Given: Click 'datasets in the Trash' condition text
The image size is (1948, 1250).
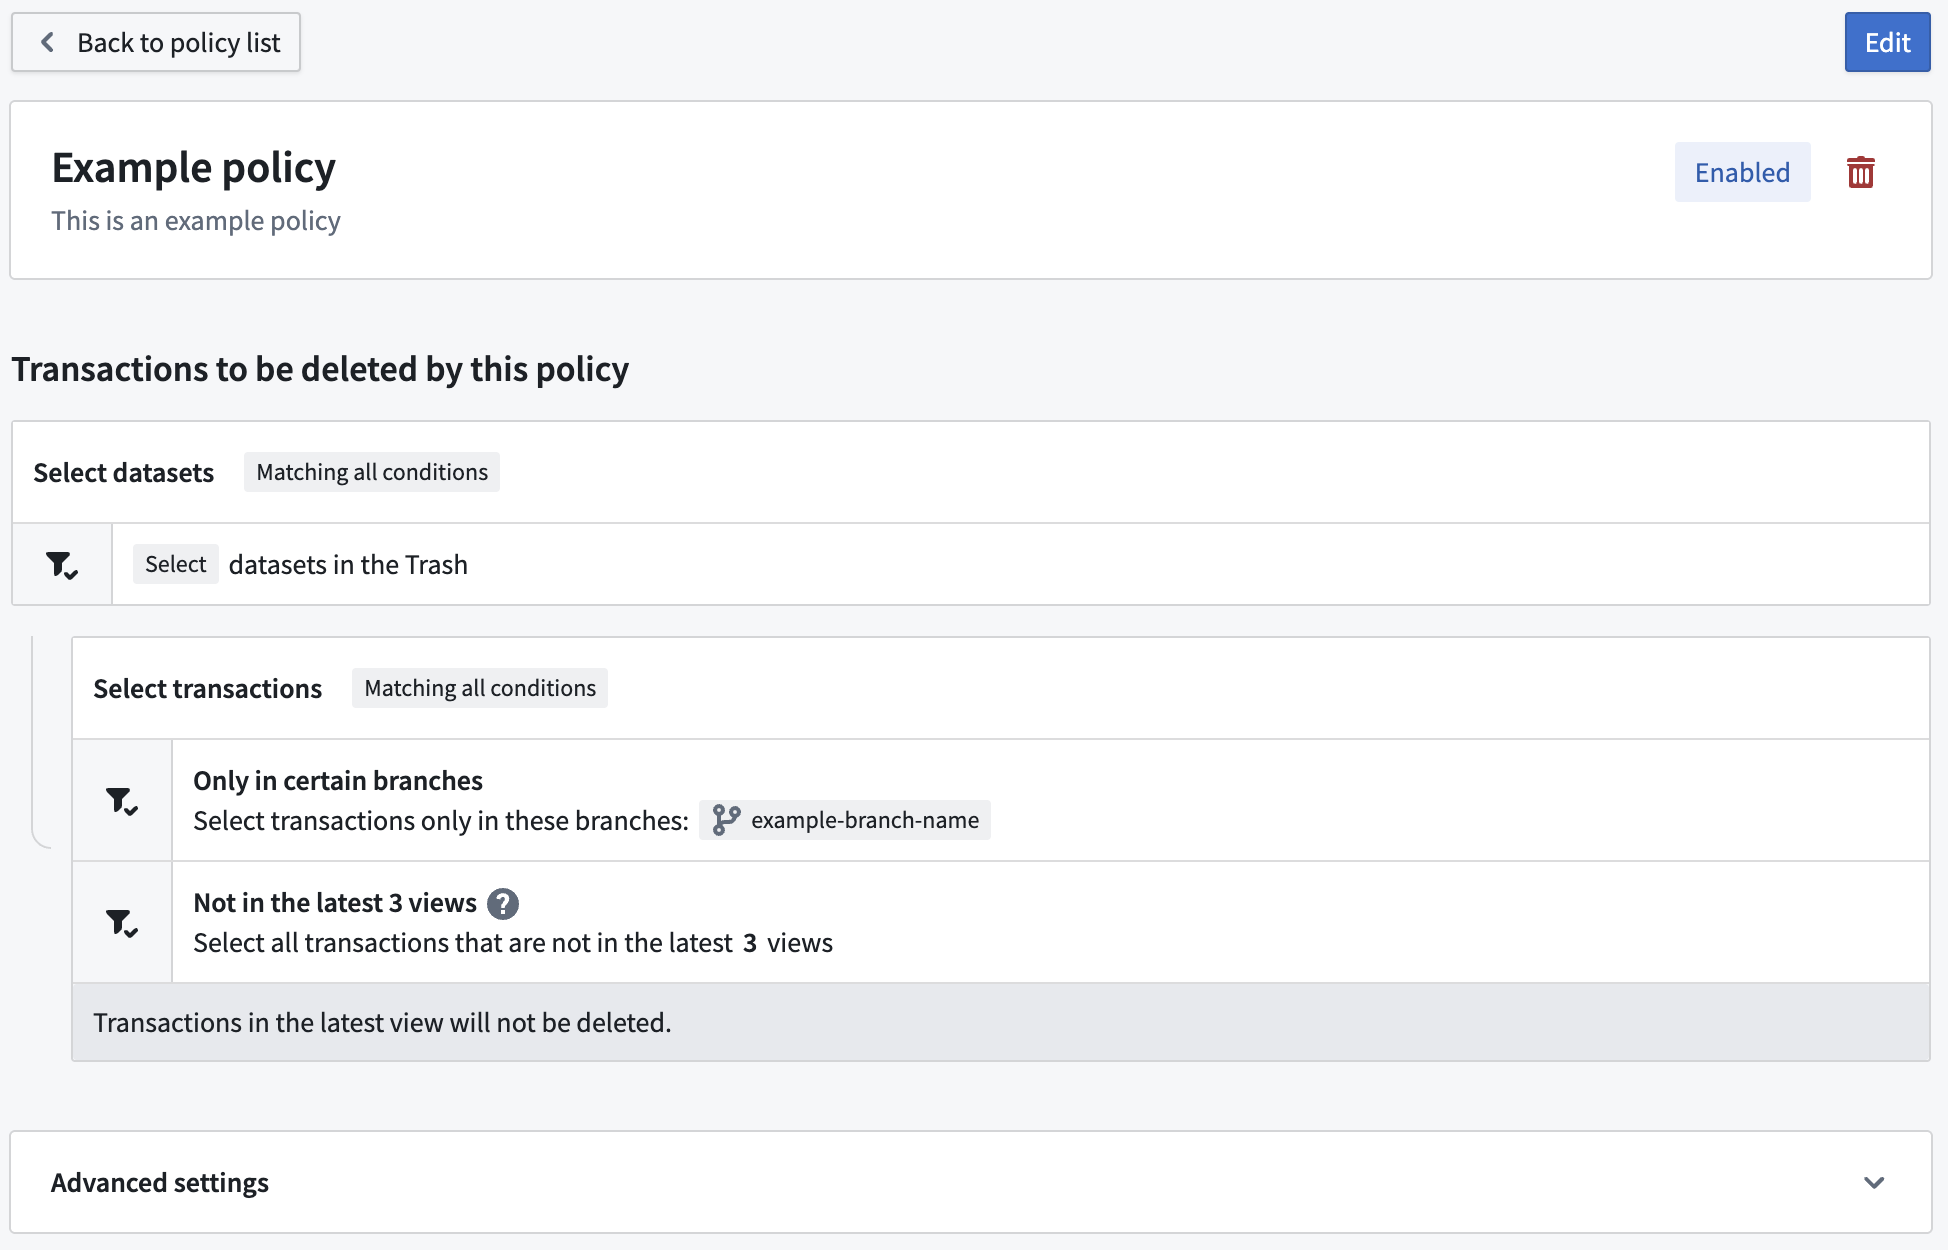Looking at the screenshot, I should (348, 564).
